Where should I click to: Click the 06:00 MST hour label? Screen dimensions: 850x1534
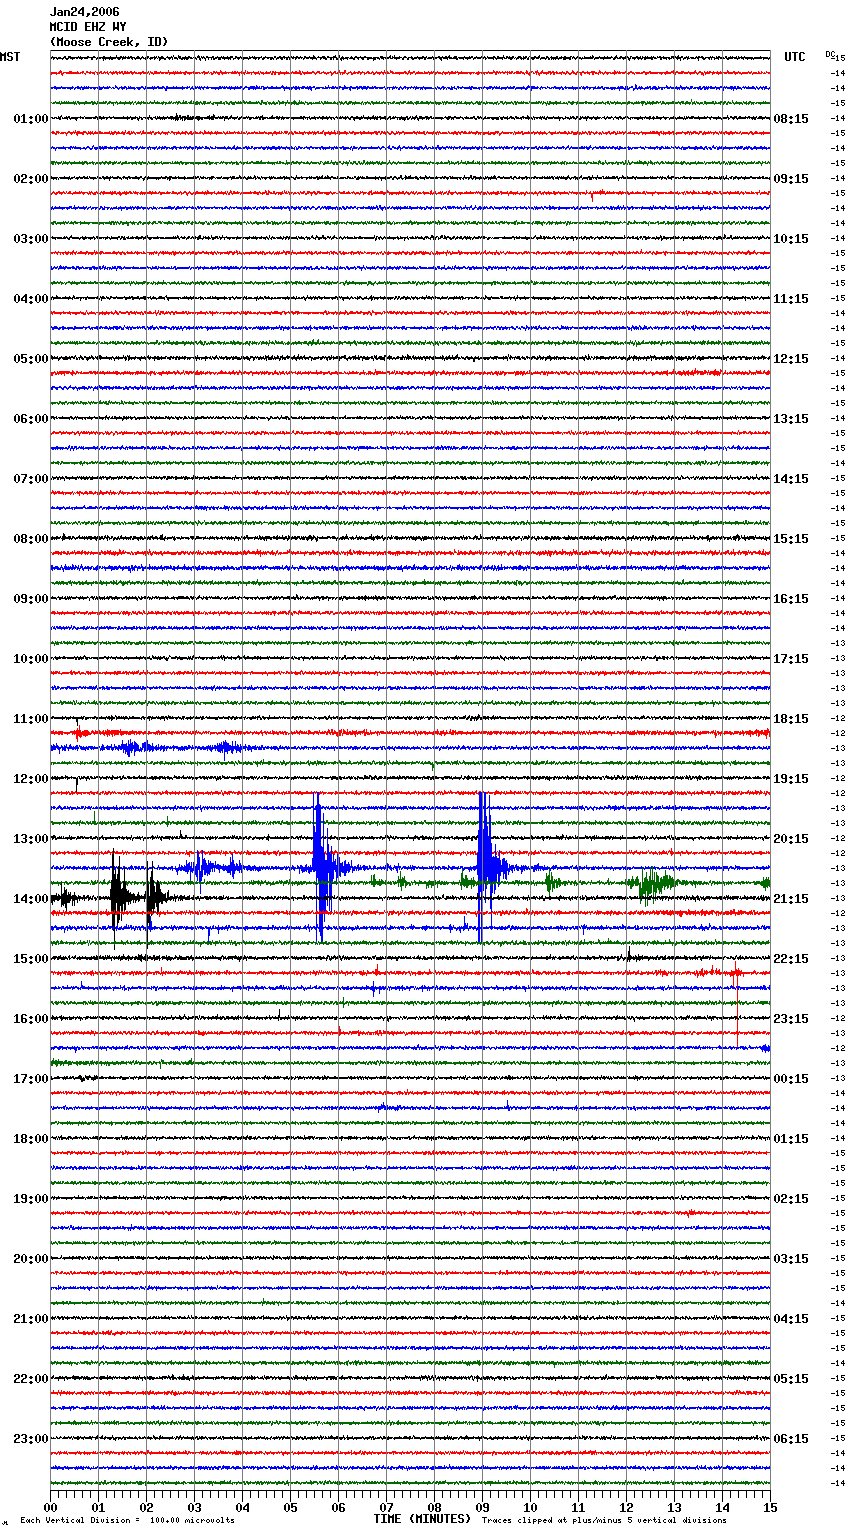tap(31, 419)
